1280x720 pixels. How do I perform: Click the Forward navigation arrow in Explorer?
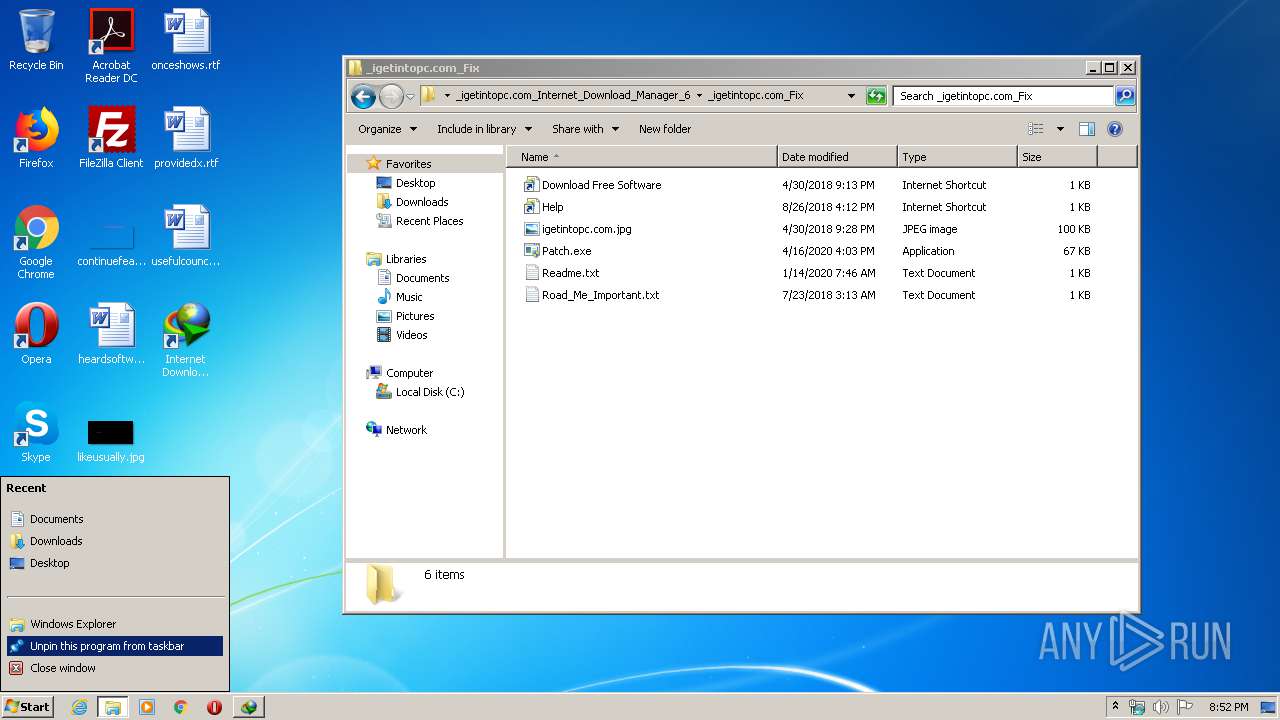pyautogui.click(x=391, y=96)
